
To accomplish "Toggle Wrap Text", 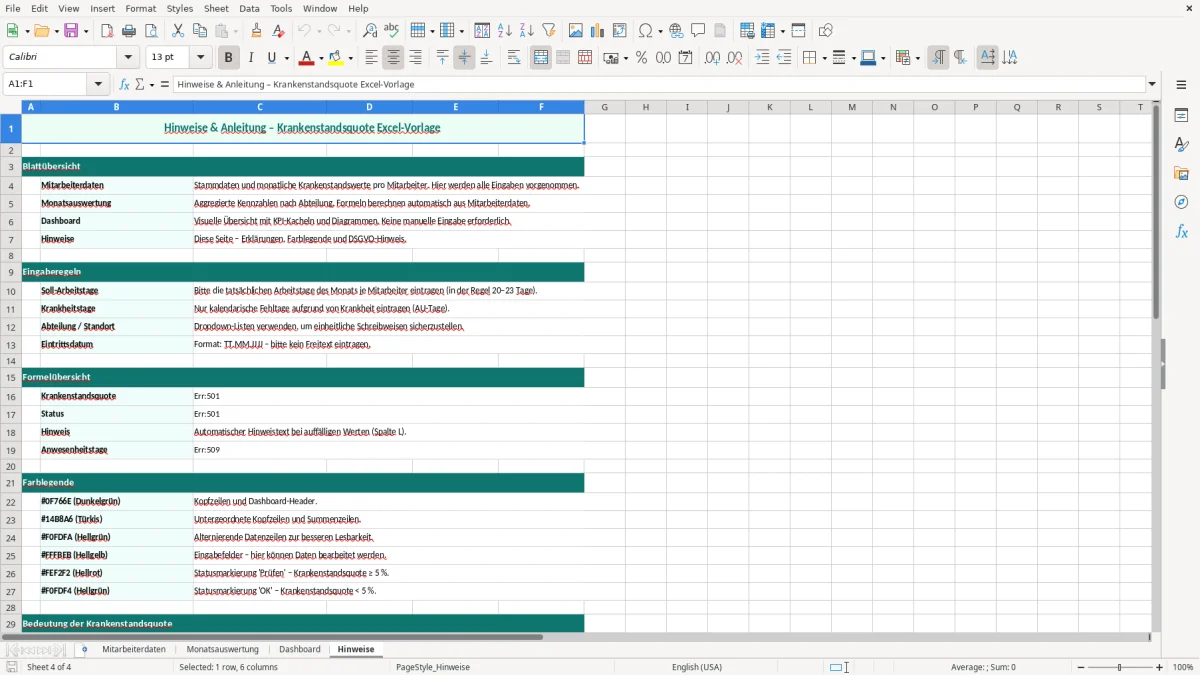I will point(514,58).
